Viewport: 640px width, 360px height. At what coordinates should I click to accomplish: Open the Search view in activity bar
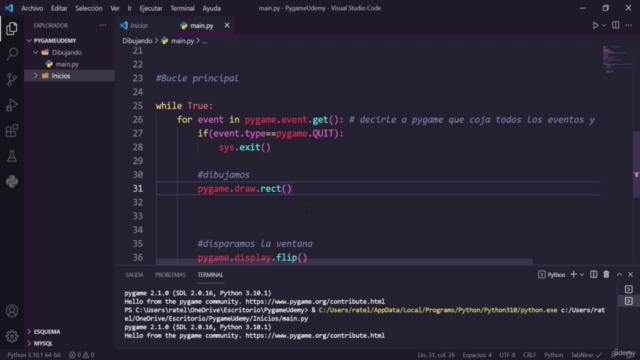pyautogui.click(x=12, y=53)
